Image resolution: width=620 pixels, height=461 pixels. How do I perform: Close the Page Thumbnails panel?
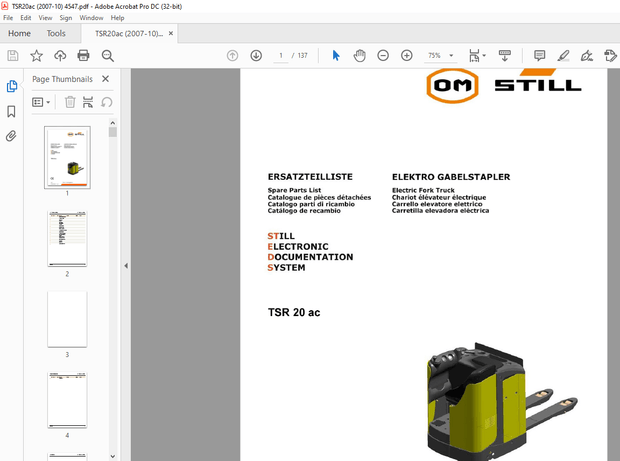pyautogui.click(x=105, y=79)
